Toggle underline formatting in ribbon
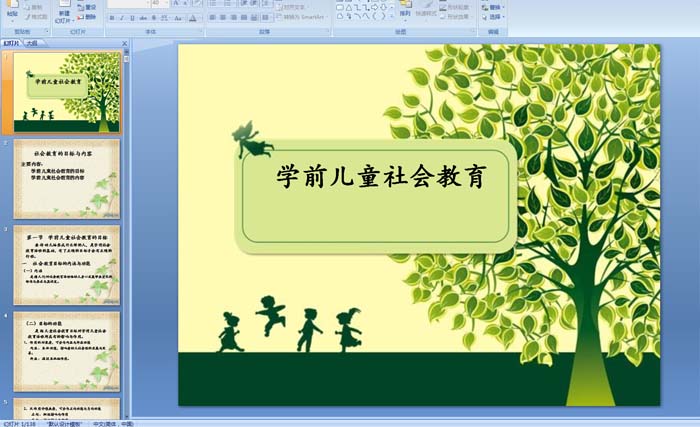The image size is (700, 427). 132,18
